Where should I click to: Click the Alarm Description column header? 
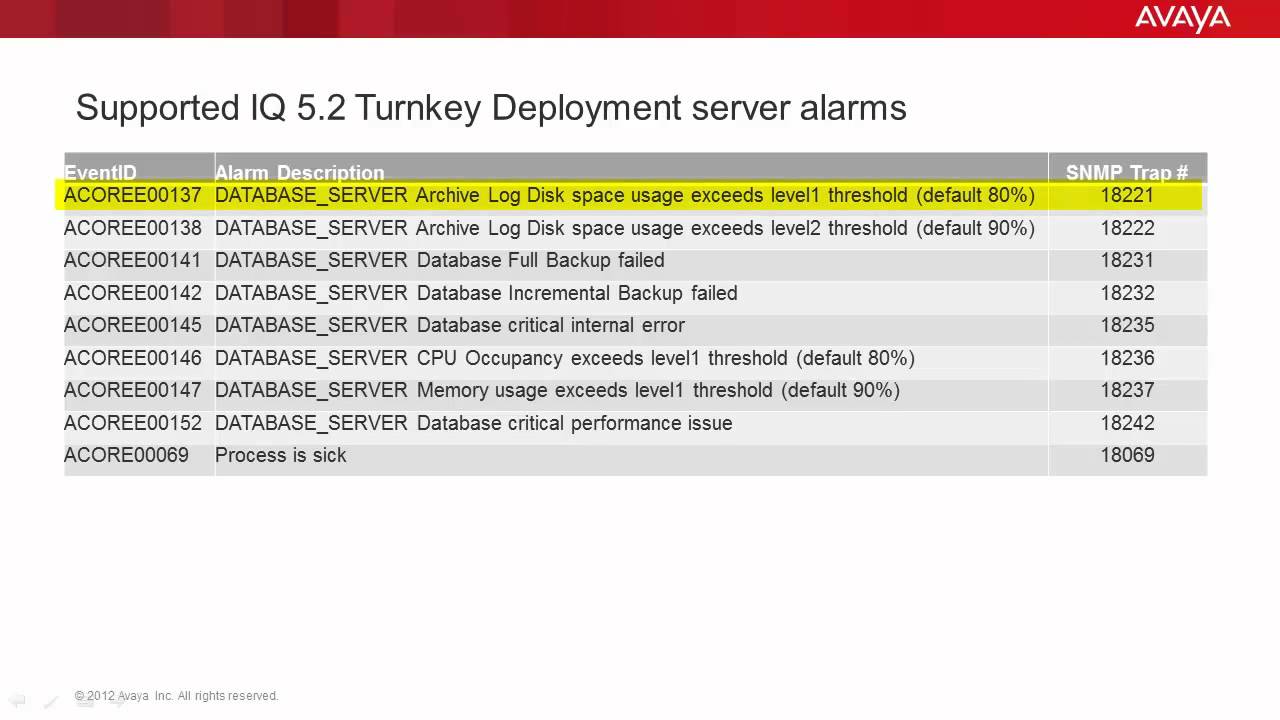(299, 173)
